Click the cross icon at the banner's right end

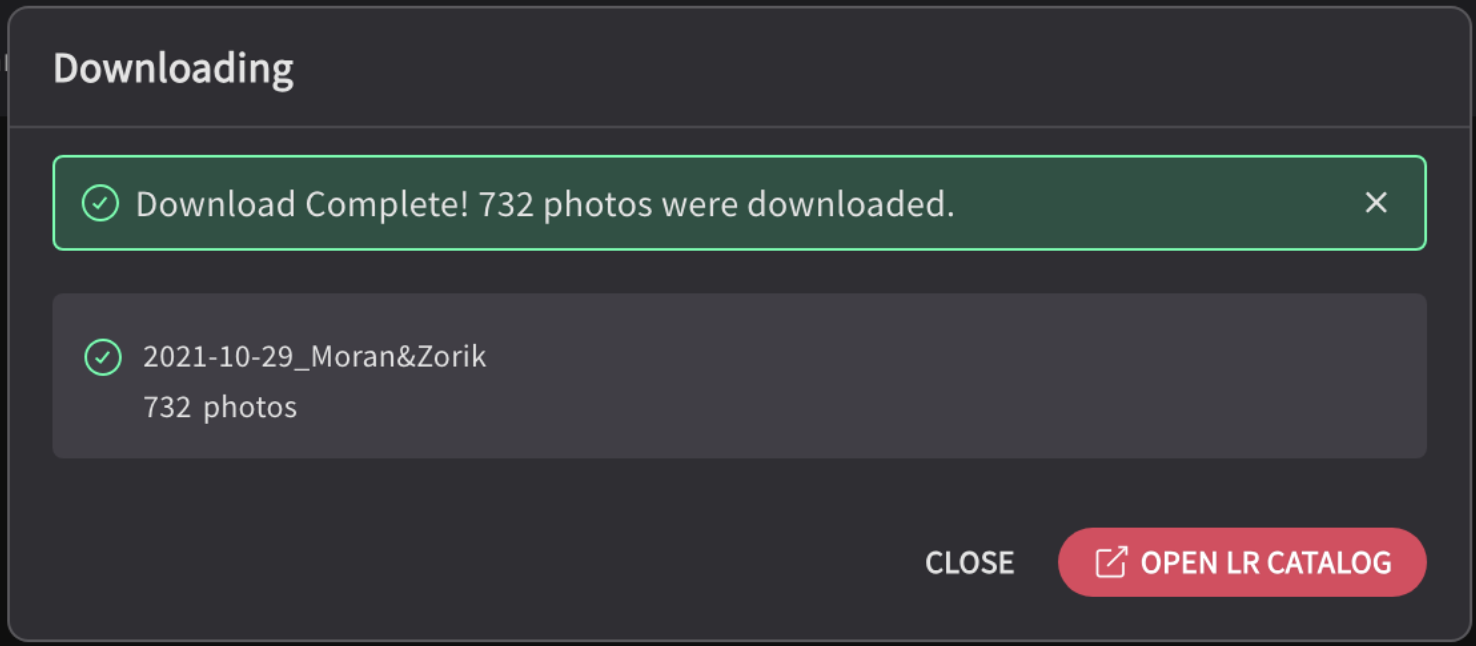1376,203
